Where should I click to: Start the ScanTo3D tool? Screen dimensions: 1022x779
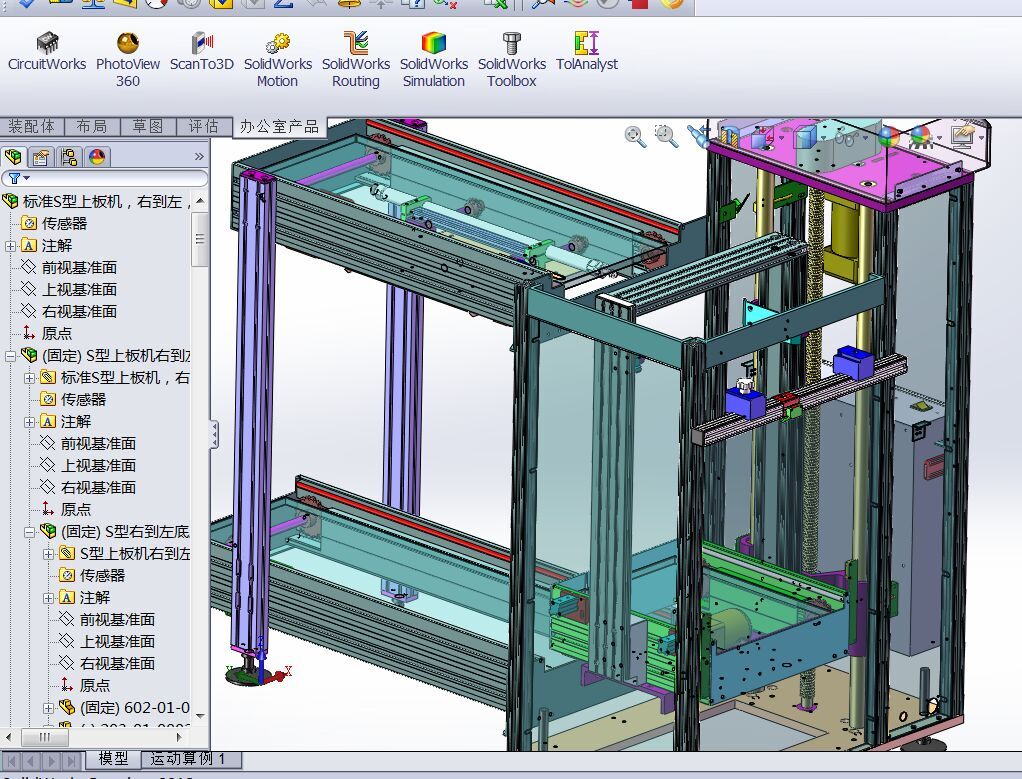pos(201,53)
